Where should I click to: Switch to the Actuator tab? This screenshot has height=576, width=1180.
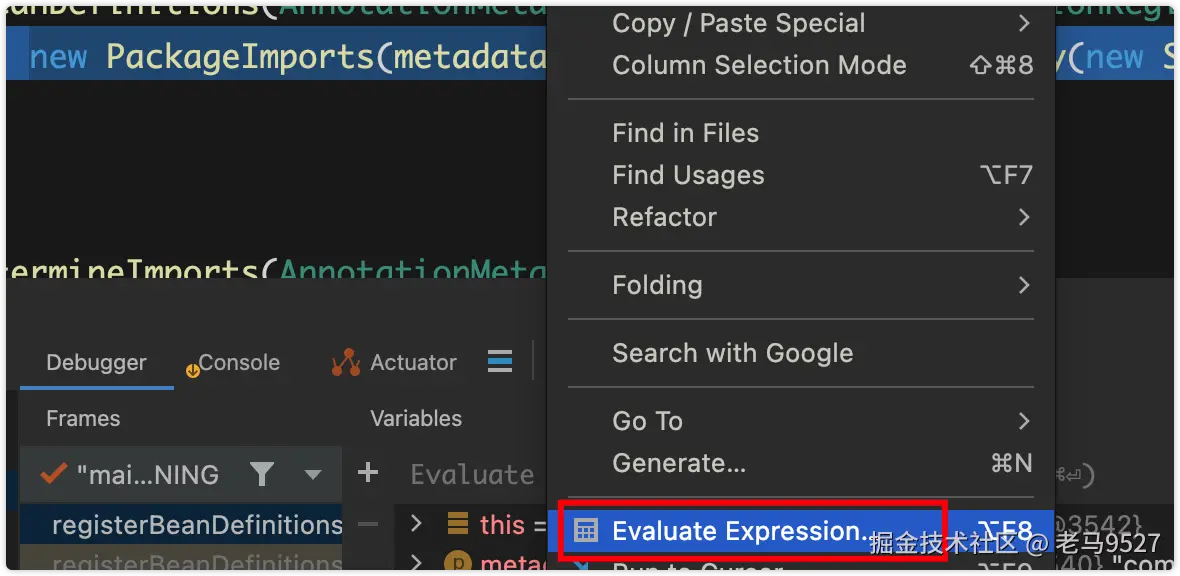point(413,363)
